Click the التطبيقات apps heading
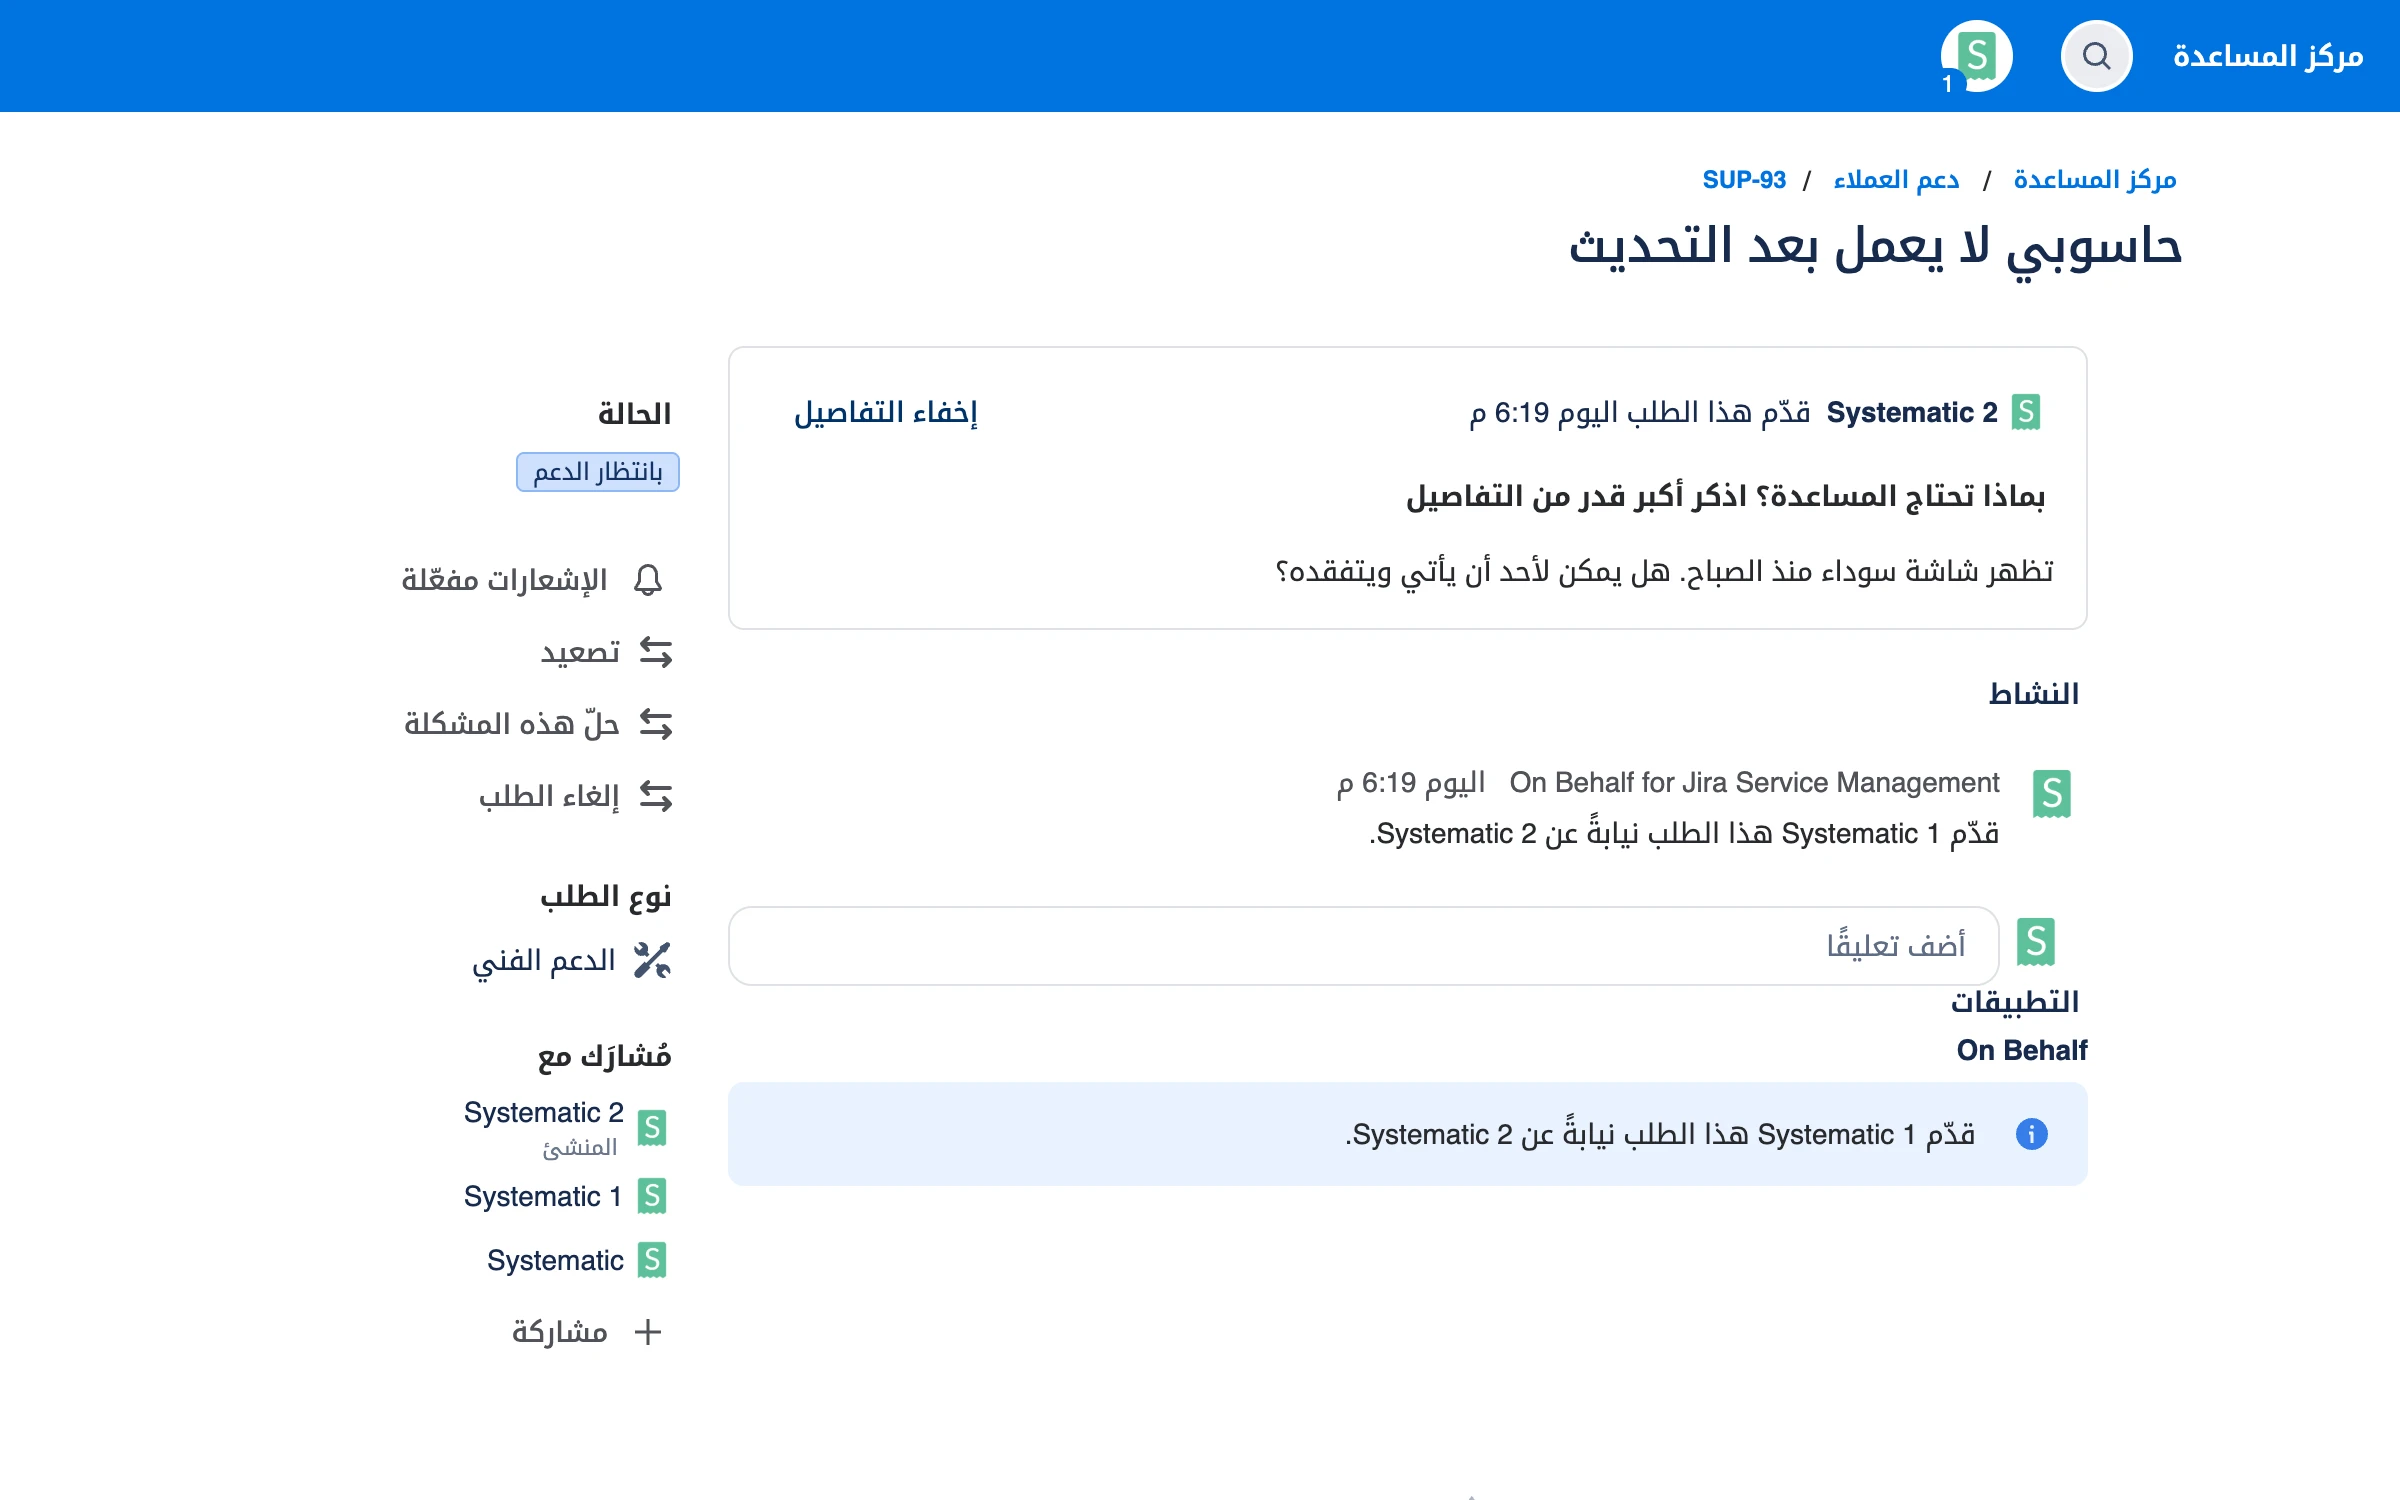The width and height of the screenshot is (2400, 1500). click(2015, 1002)
